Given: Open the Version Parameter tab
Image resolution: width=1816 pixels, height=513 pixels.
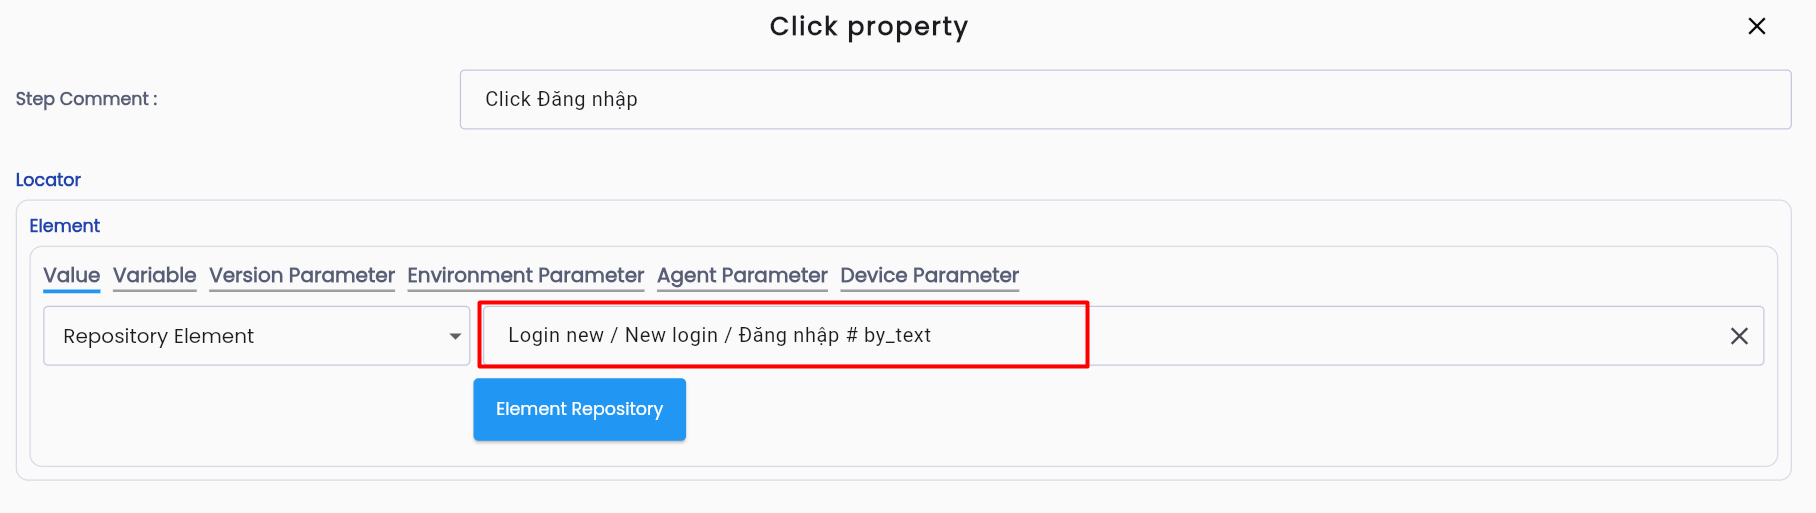Looking at the screenshot, I should point(302,276).
